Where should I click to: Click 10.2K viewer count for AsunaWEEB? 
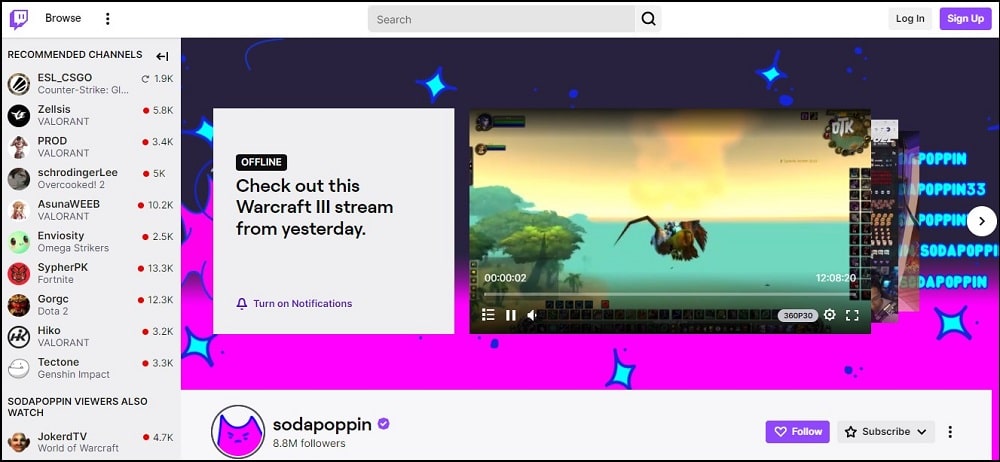tap(161, 205)
